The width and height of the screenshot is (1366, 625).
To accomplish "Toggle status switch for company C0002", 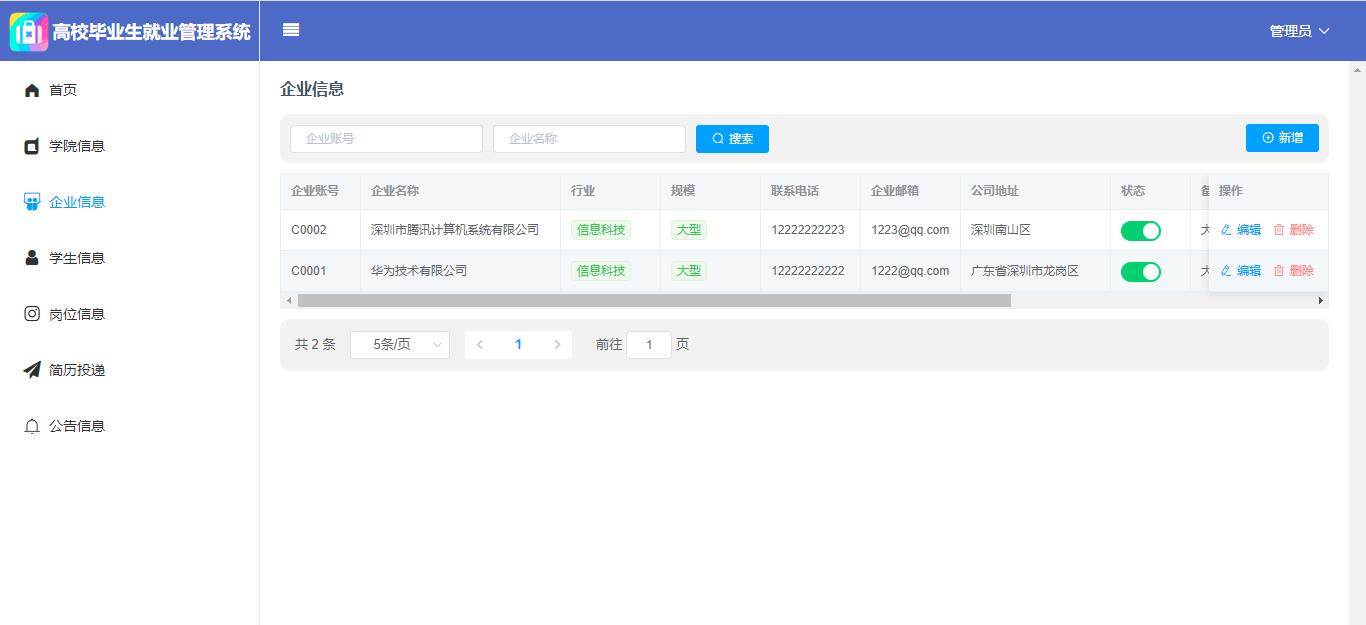I will pos(1140,231).
